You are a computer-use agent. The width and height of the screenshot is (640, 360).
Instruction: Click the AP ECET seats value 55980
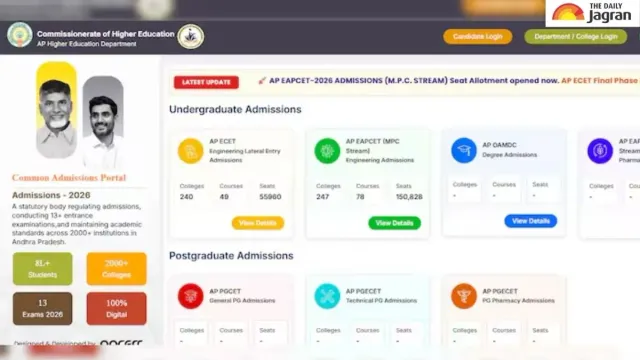(270, 197)
